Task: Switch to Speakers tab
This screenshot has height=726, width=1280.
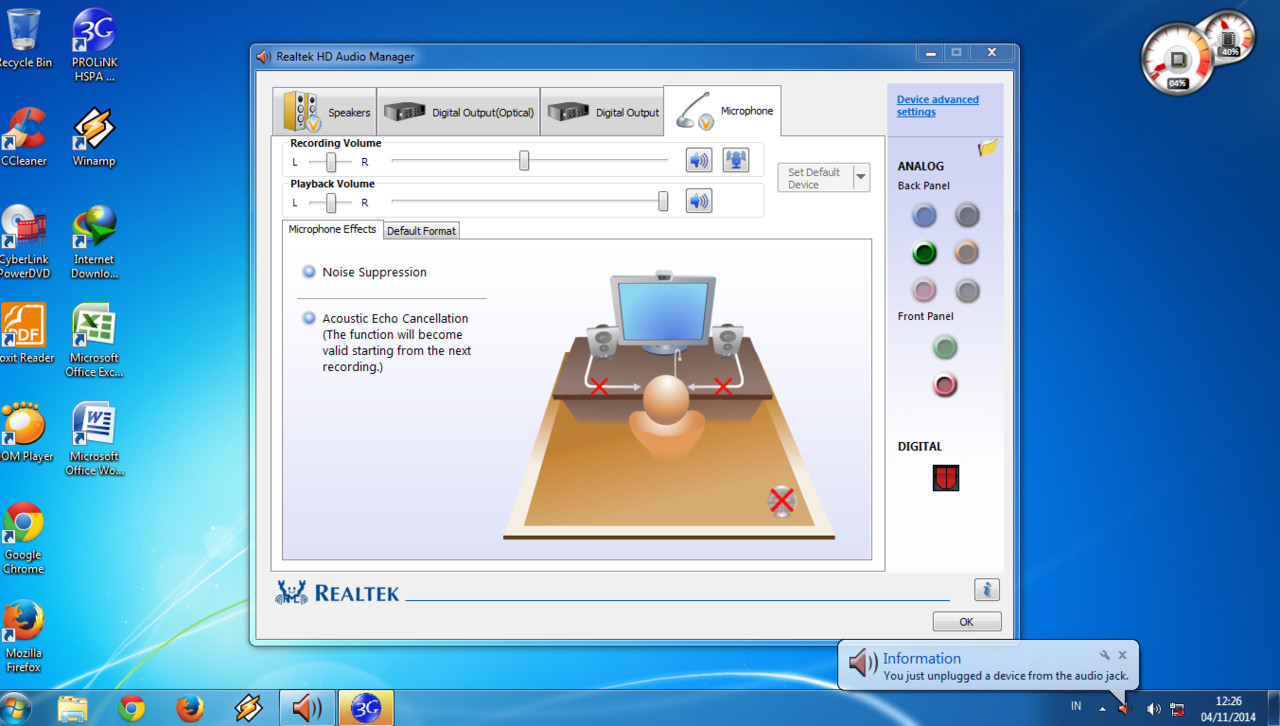Action: pyautogui.click(x=325, y=112)
